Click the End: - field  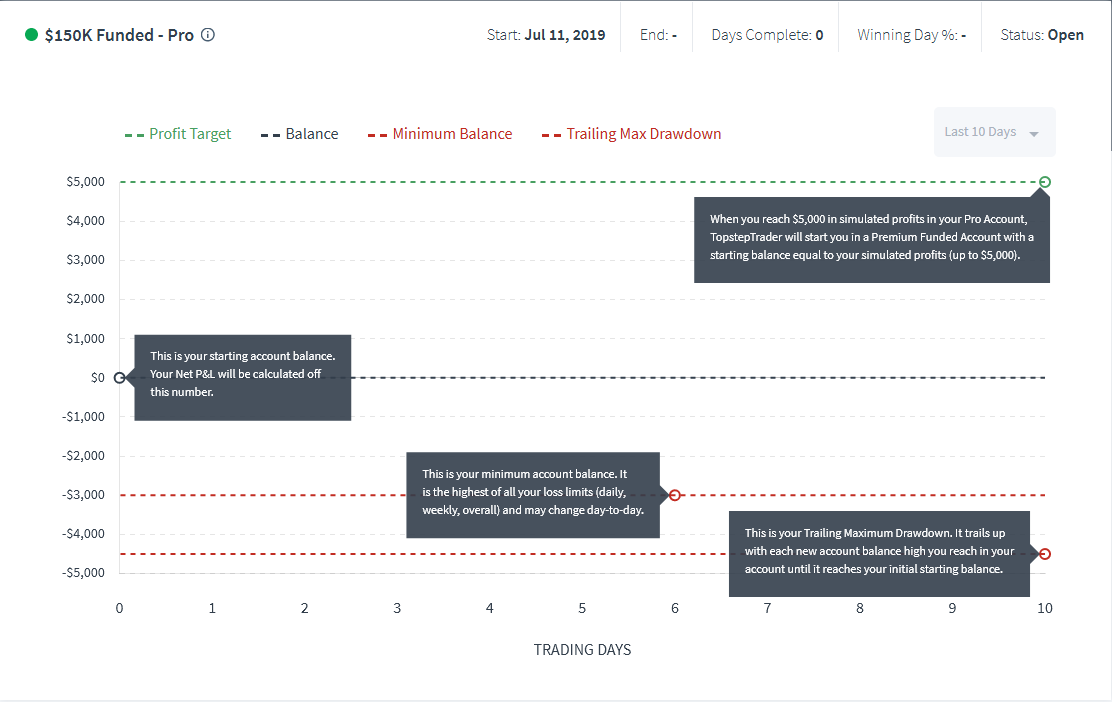click(x=658, y=35)
